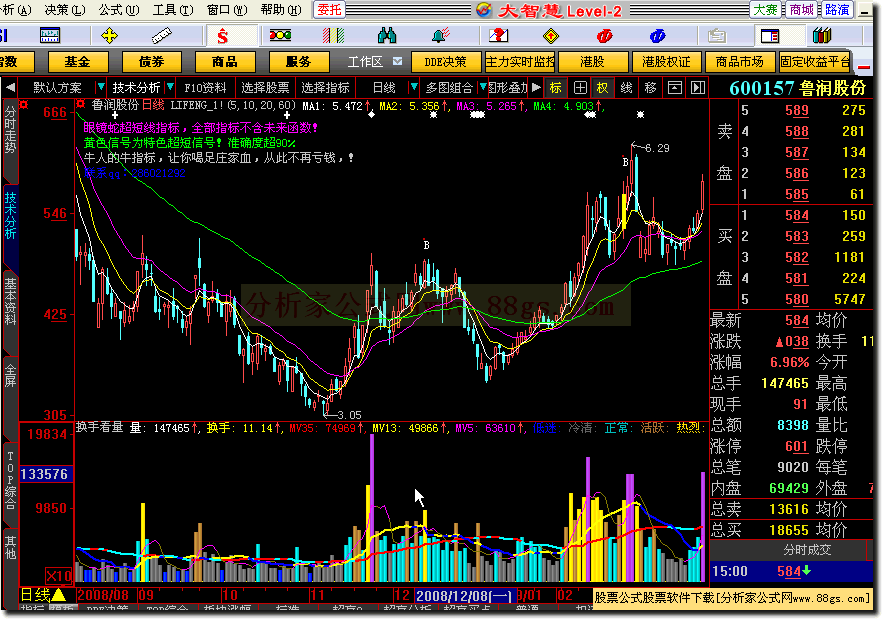Toggle the 权 adjustment button

pyautogui.click(x=603, y=88)
